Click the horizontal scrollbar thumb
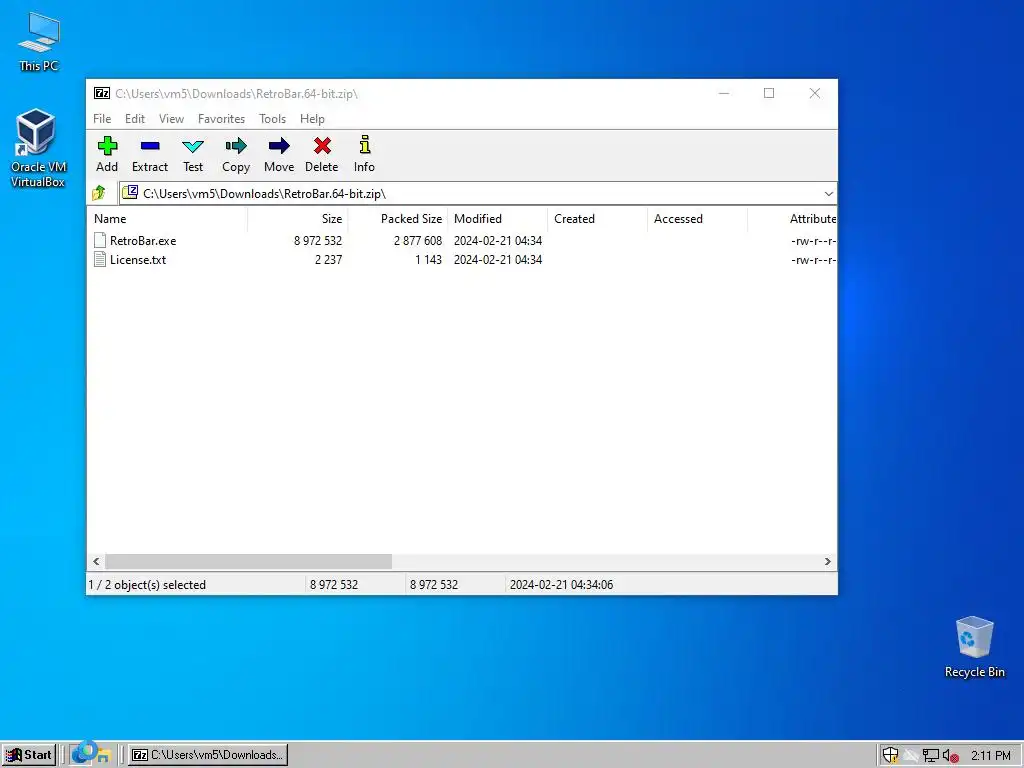Screen dimensions: 1024x768 pyautogui.click(x=248, y=562)
